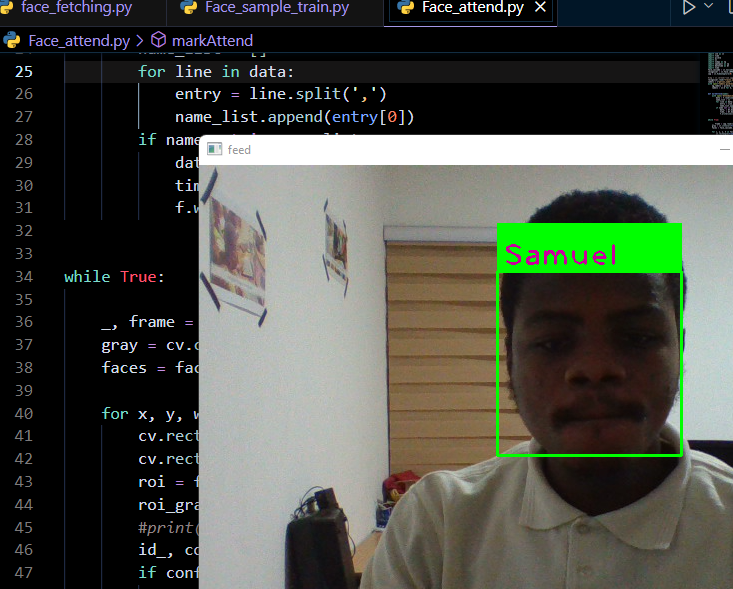Click the 'id_' variable on line 46

pyautogui.click(x=151, y=550)
